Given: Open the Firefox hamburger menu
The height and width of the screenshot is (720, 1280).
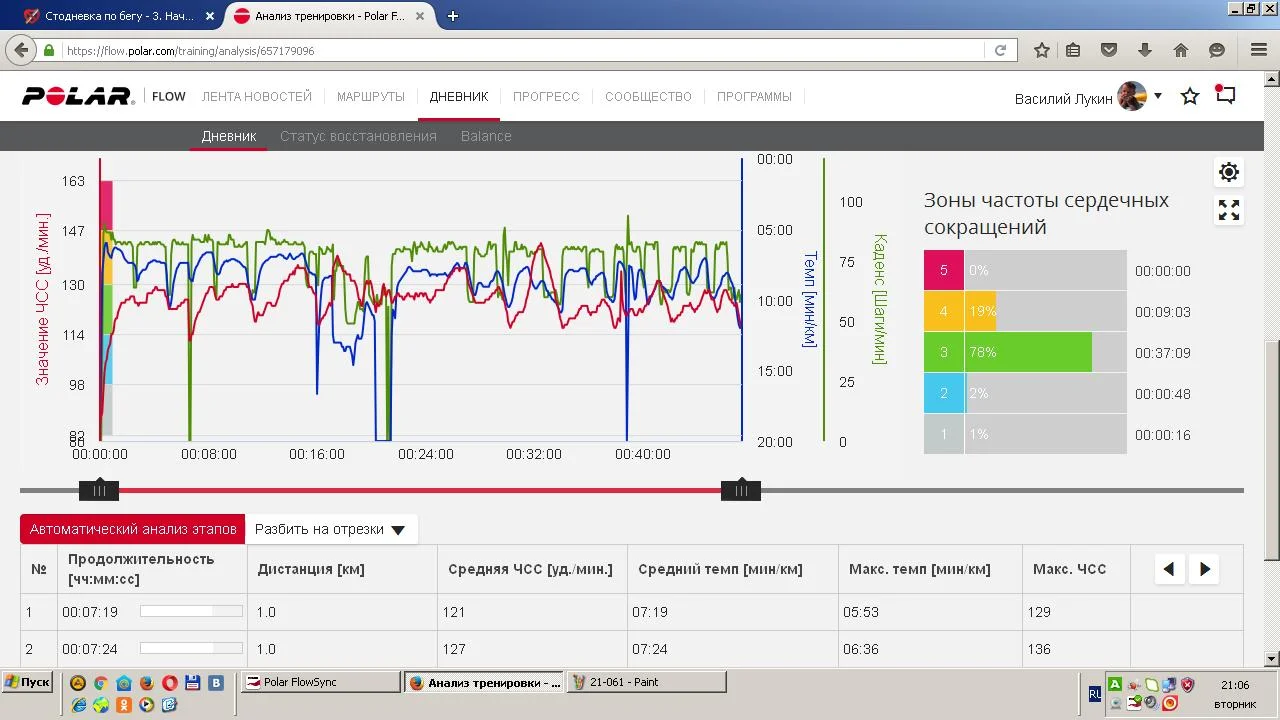Looking at the screenshot, I should [1259, 50].
